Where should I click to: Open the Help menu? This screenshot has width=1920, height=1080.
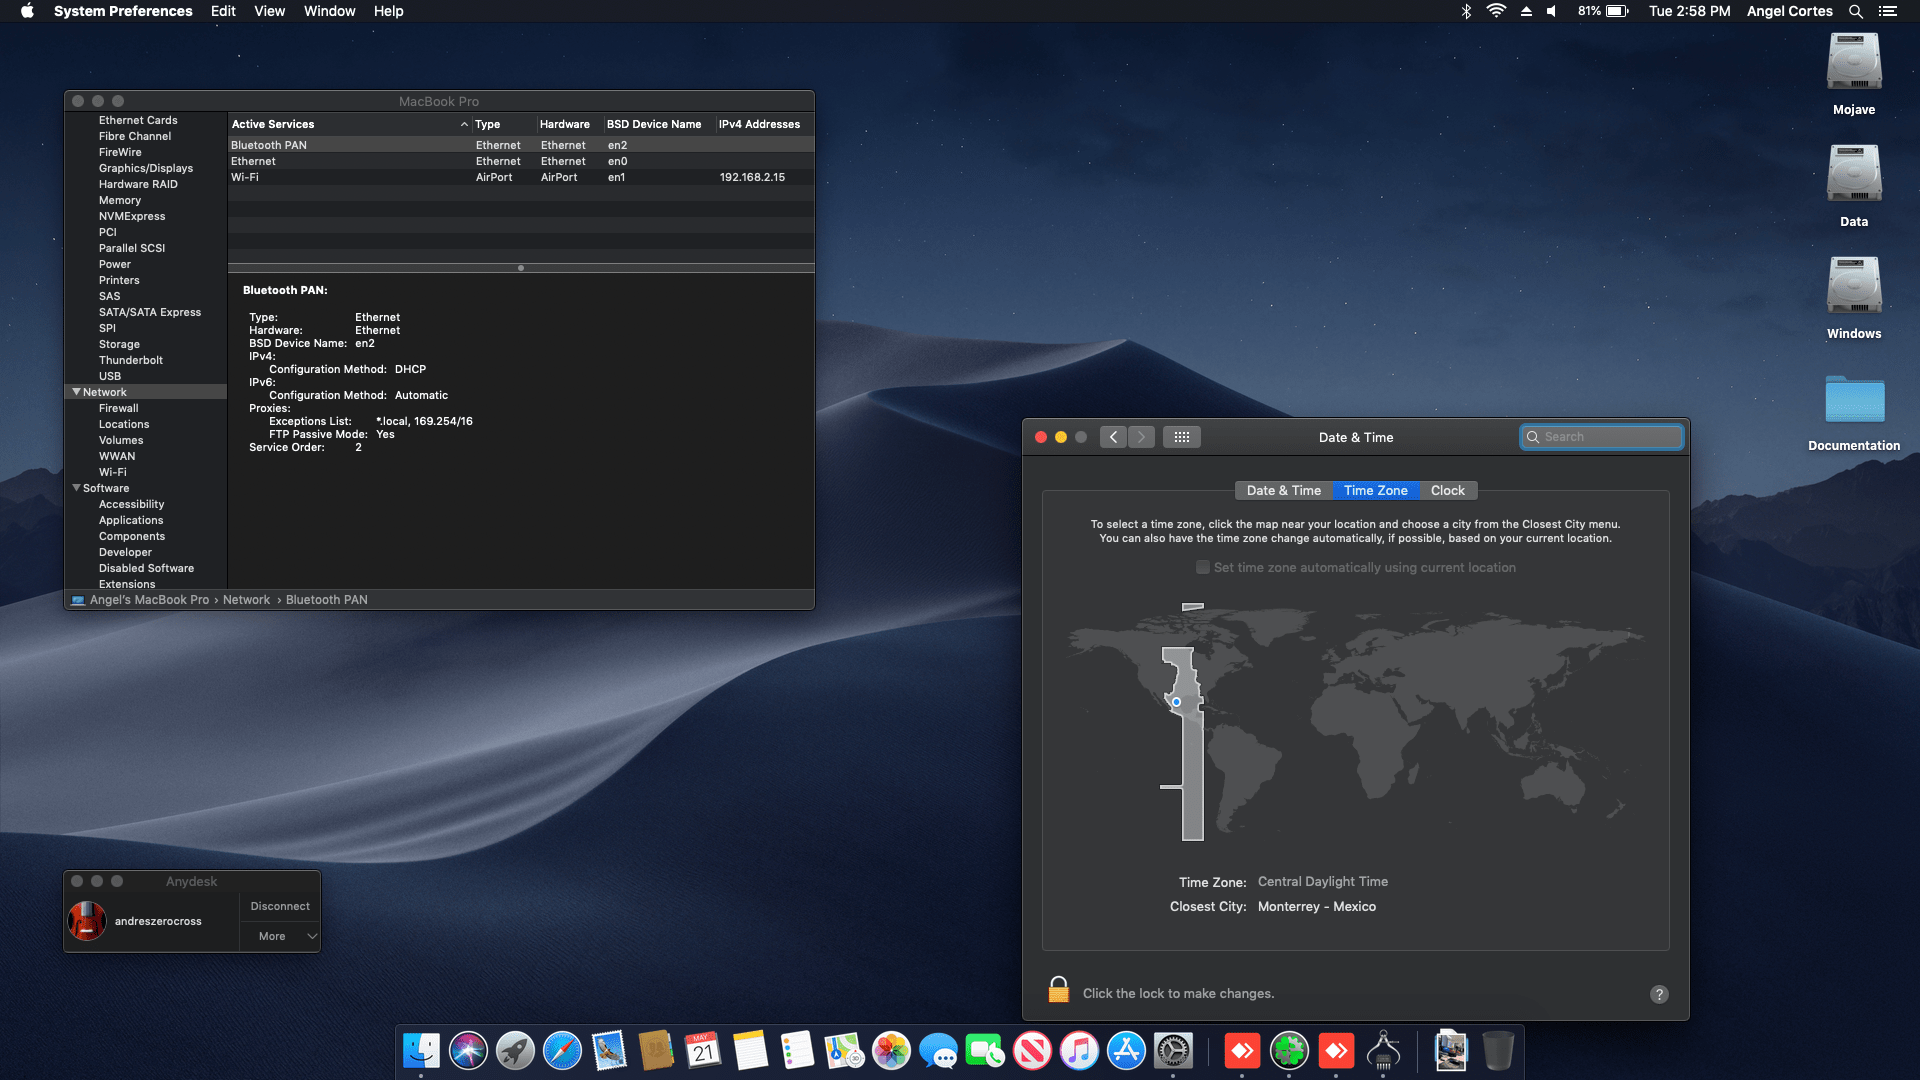(388, 11)
